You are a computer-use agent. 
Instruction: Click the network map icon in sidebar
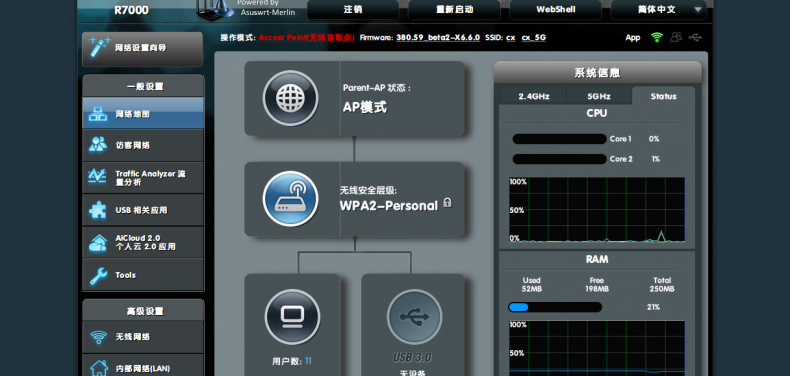pyautogui.click(x=98, y=114)
